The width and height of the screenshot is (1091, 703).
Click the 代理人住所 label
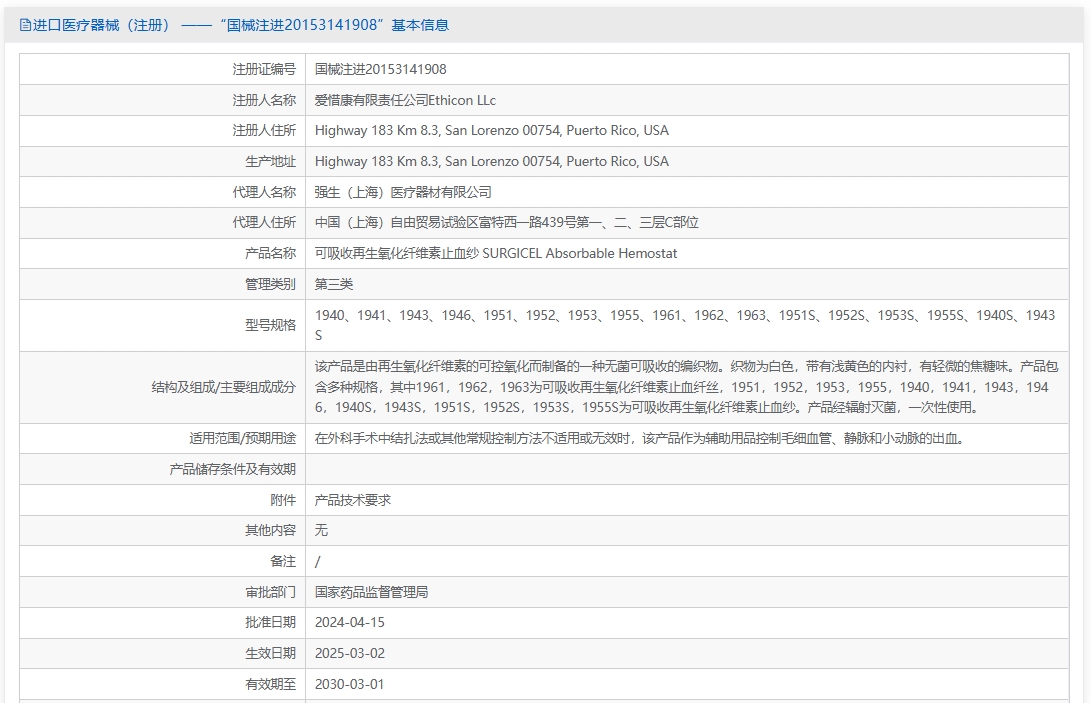tap(264, 222)
